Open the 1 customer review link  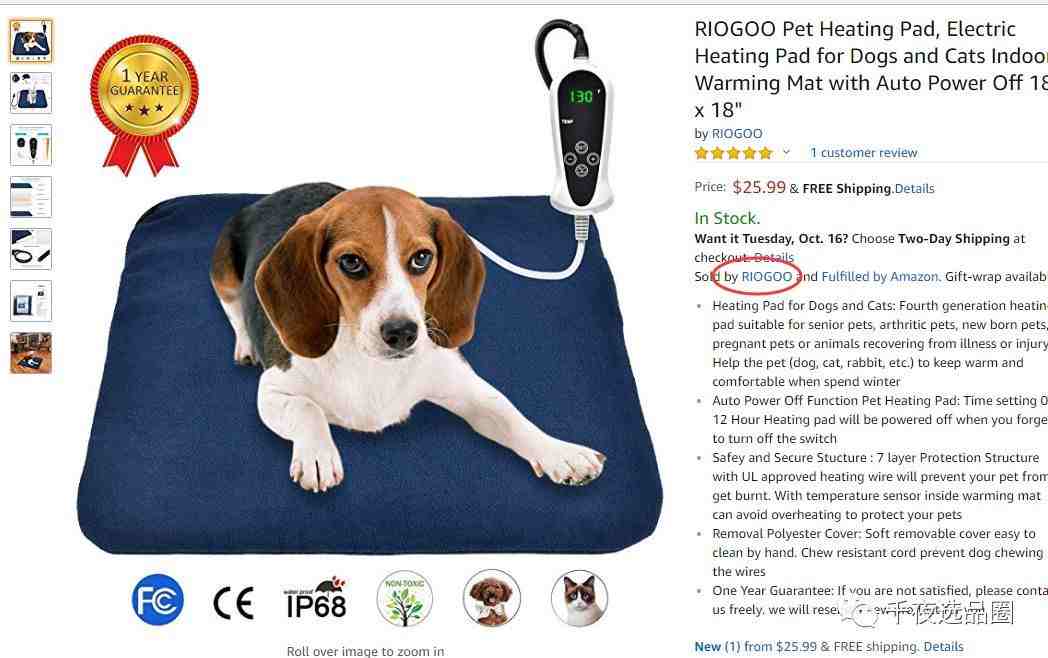point(864,152)
